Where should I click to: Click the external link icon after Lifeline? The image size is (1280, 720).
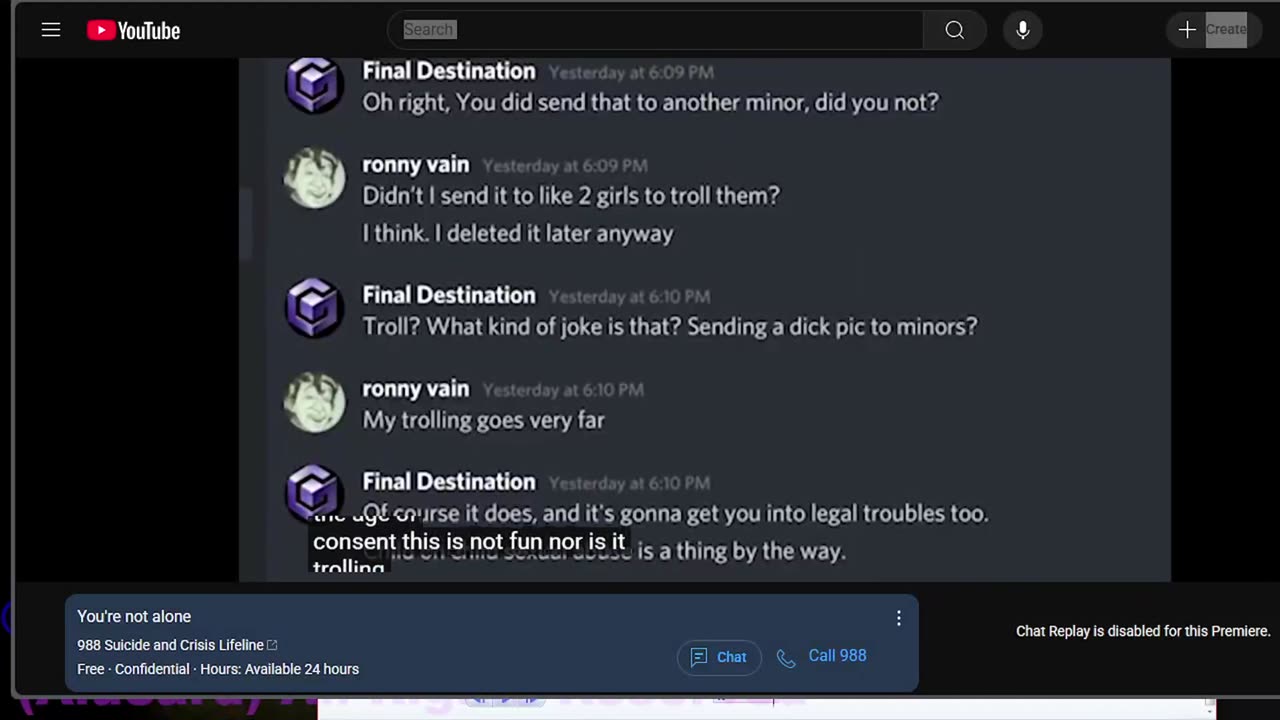272,645
